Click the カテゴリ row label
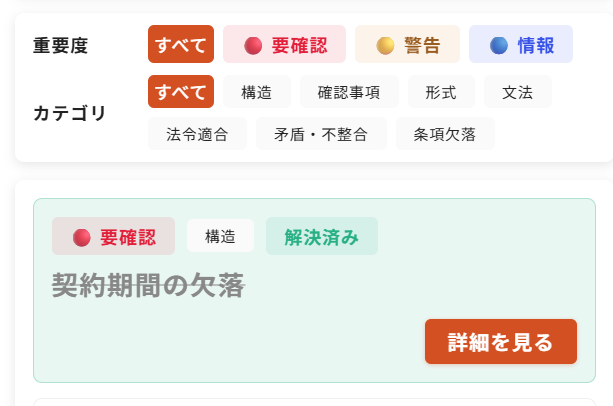613x406 pixels. pos(69,113)
